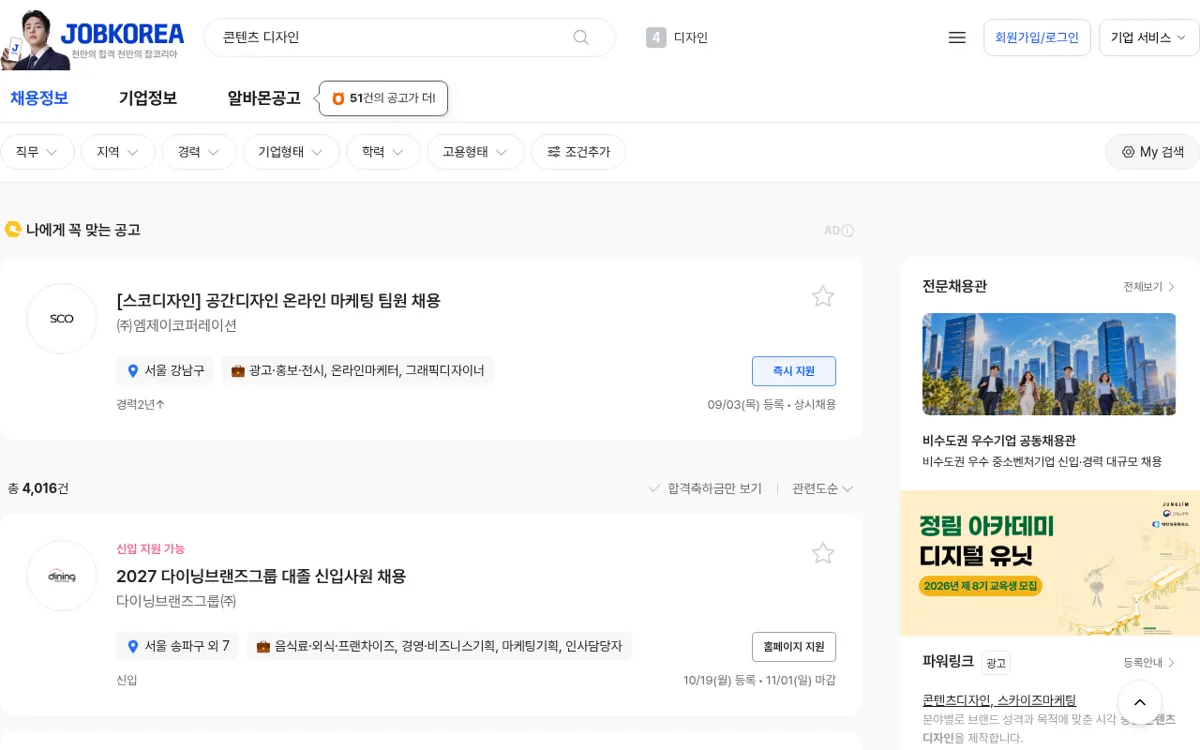Screen dimensions: 1200x750
Task: Switch to the 채용정보 tab
Action: 39,98
